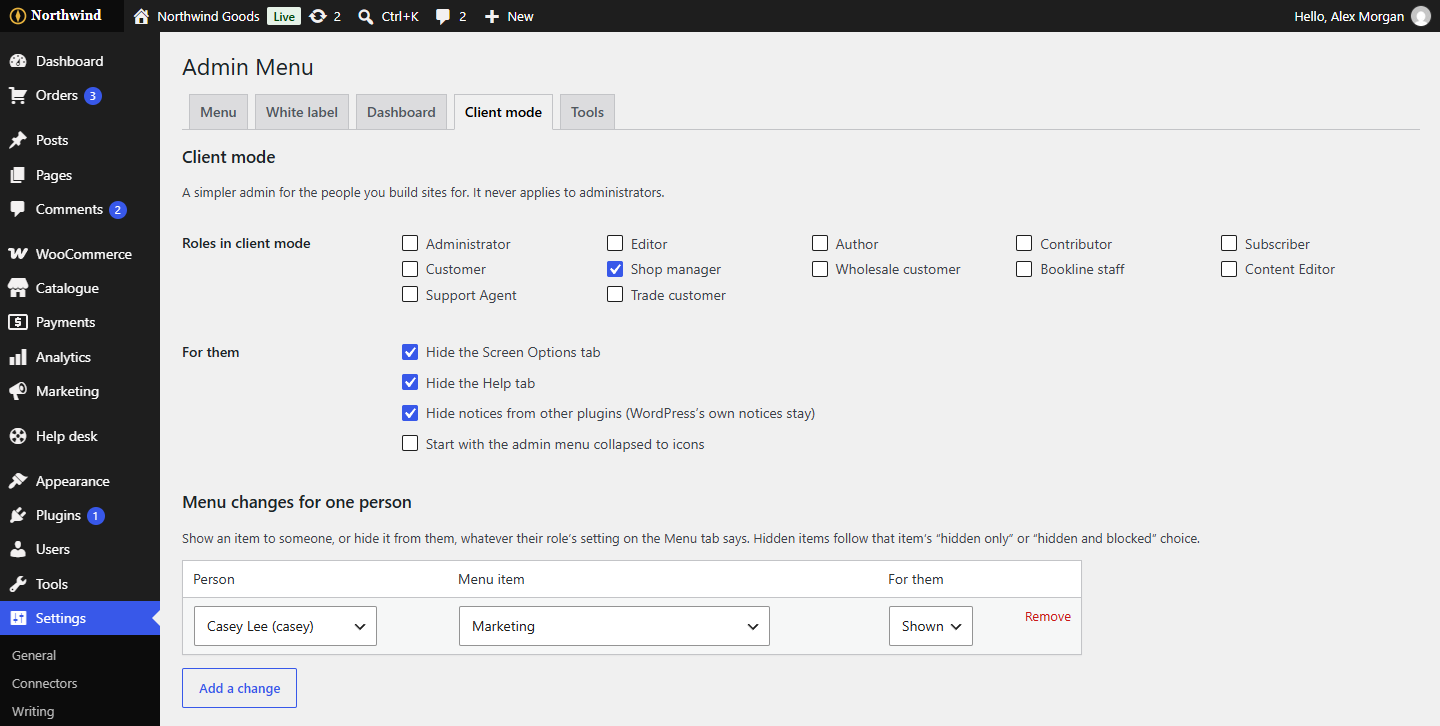
Task: Click the Appearance paintbrush icon
Action: [17, 481]
